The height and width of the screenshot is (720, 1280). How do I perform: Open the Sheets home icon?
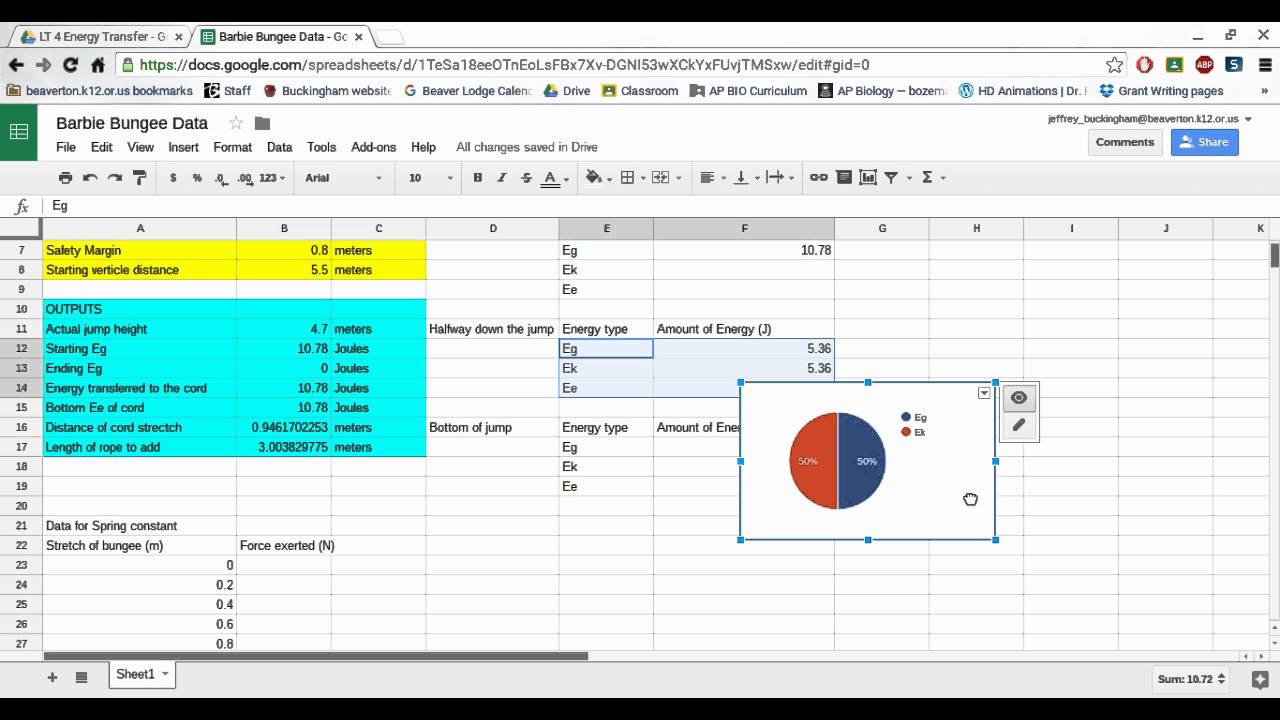click(x=18, y=131)
